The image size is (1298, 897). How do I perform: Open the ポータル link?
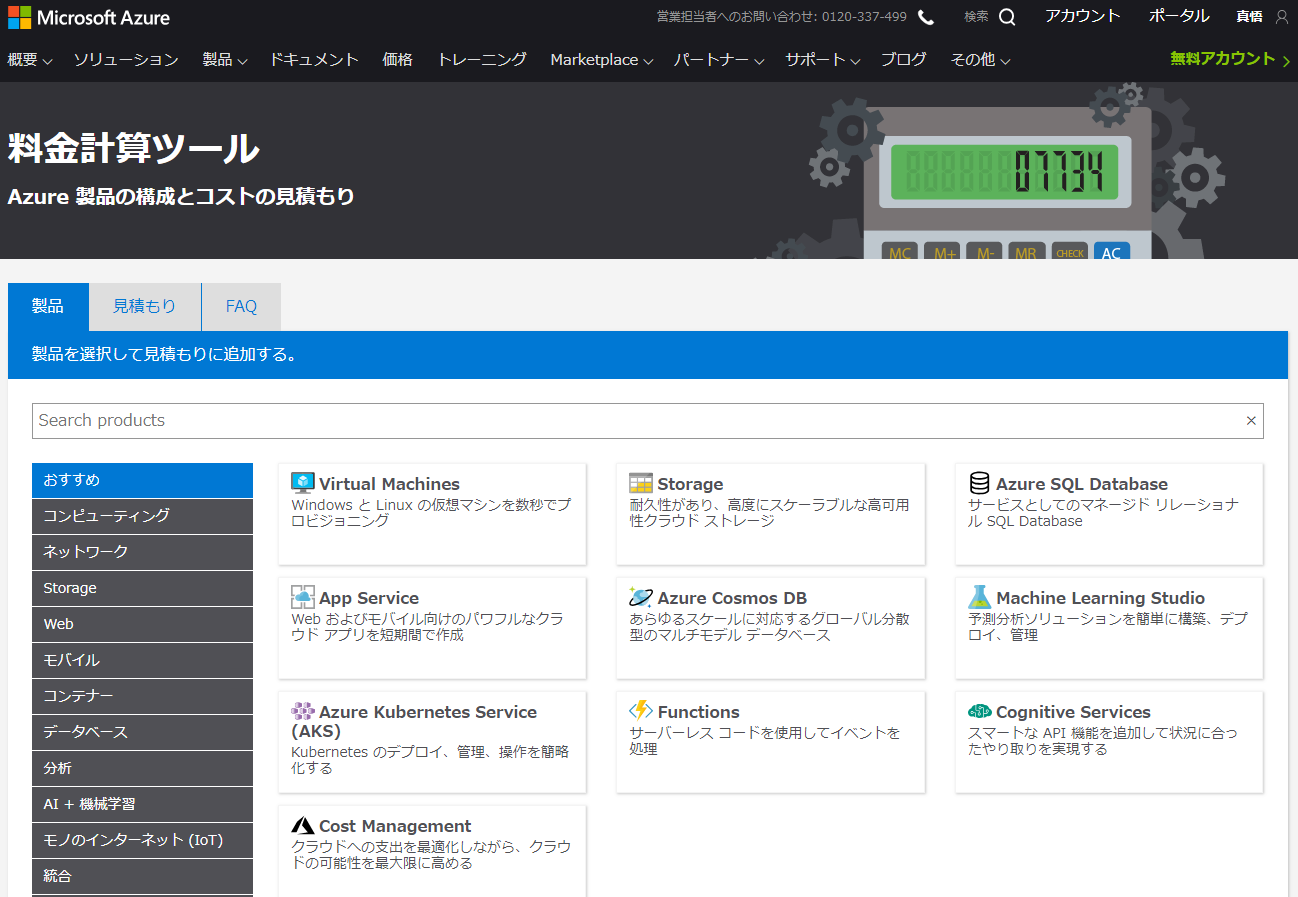coord(1179,16)
